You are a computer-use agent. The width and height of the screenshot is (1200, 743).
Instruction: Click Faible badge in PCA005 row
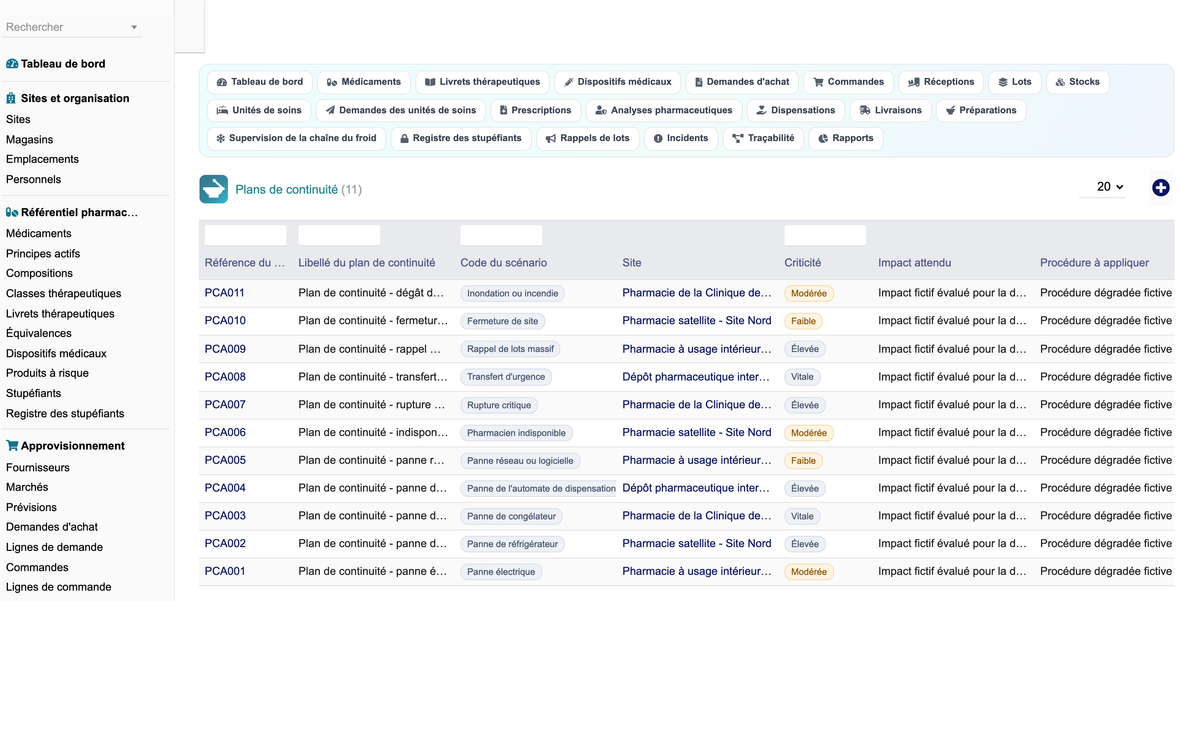point(803,461)
